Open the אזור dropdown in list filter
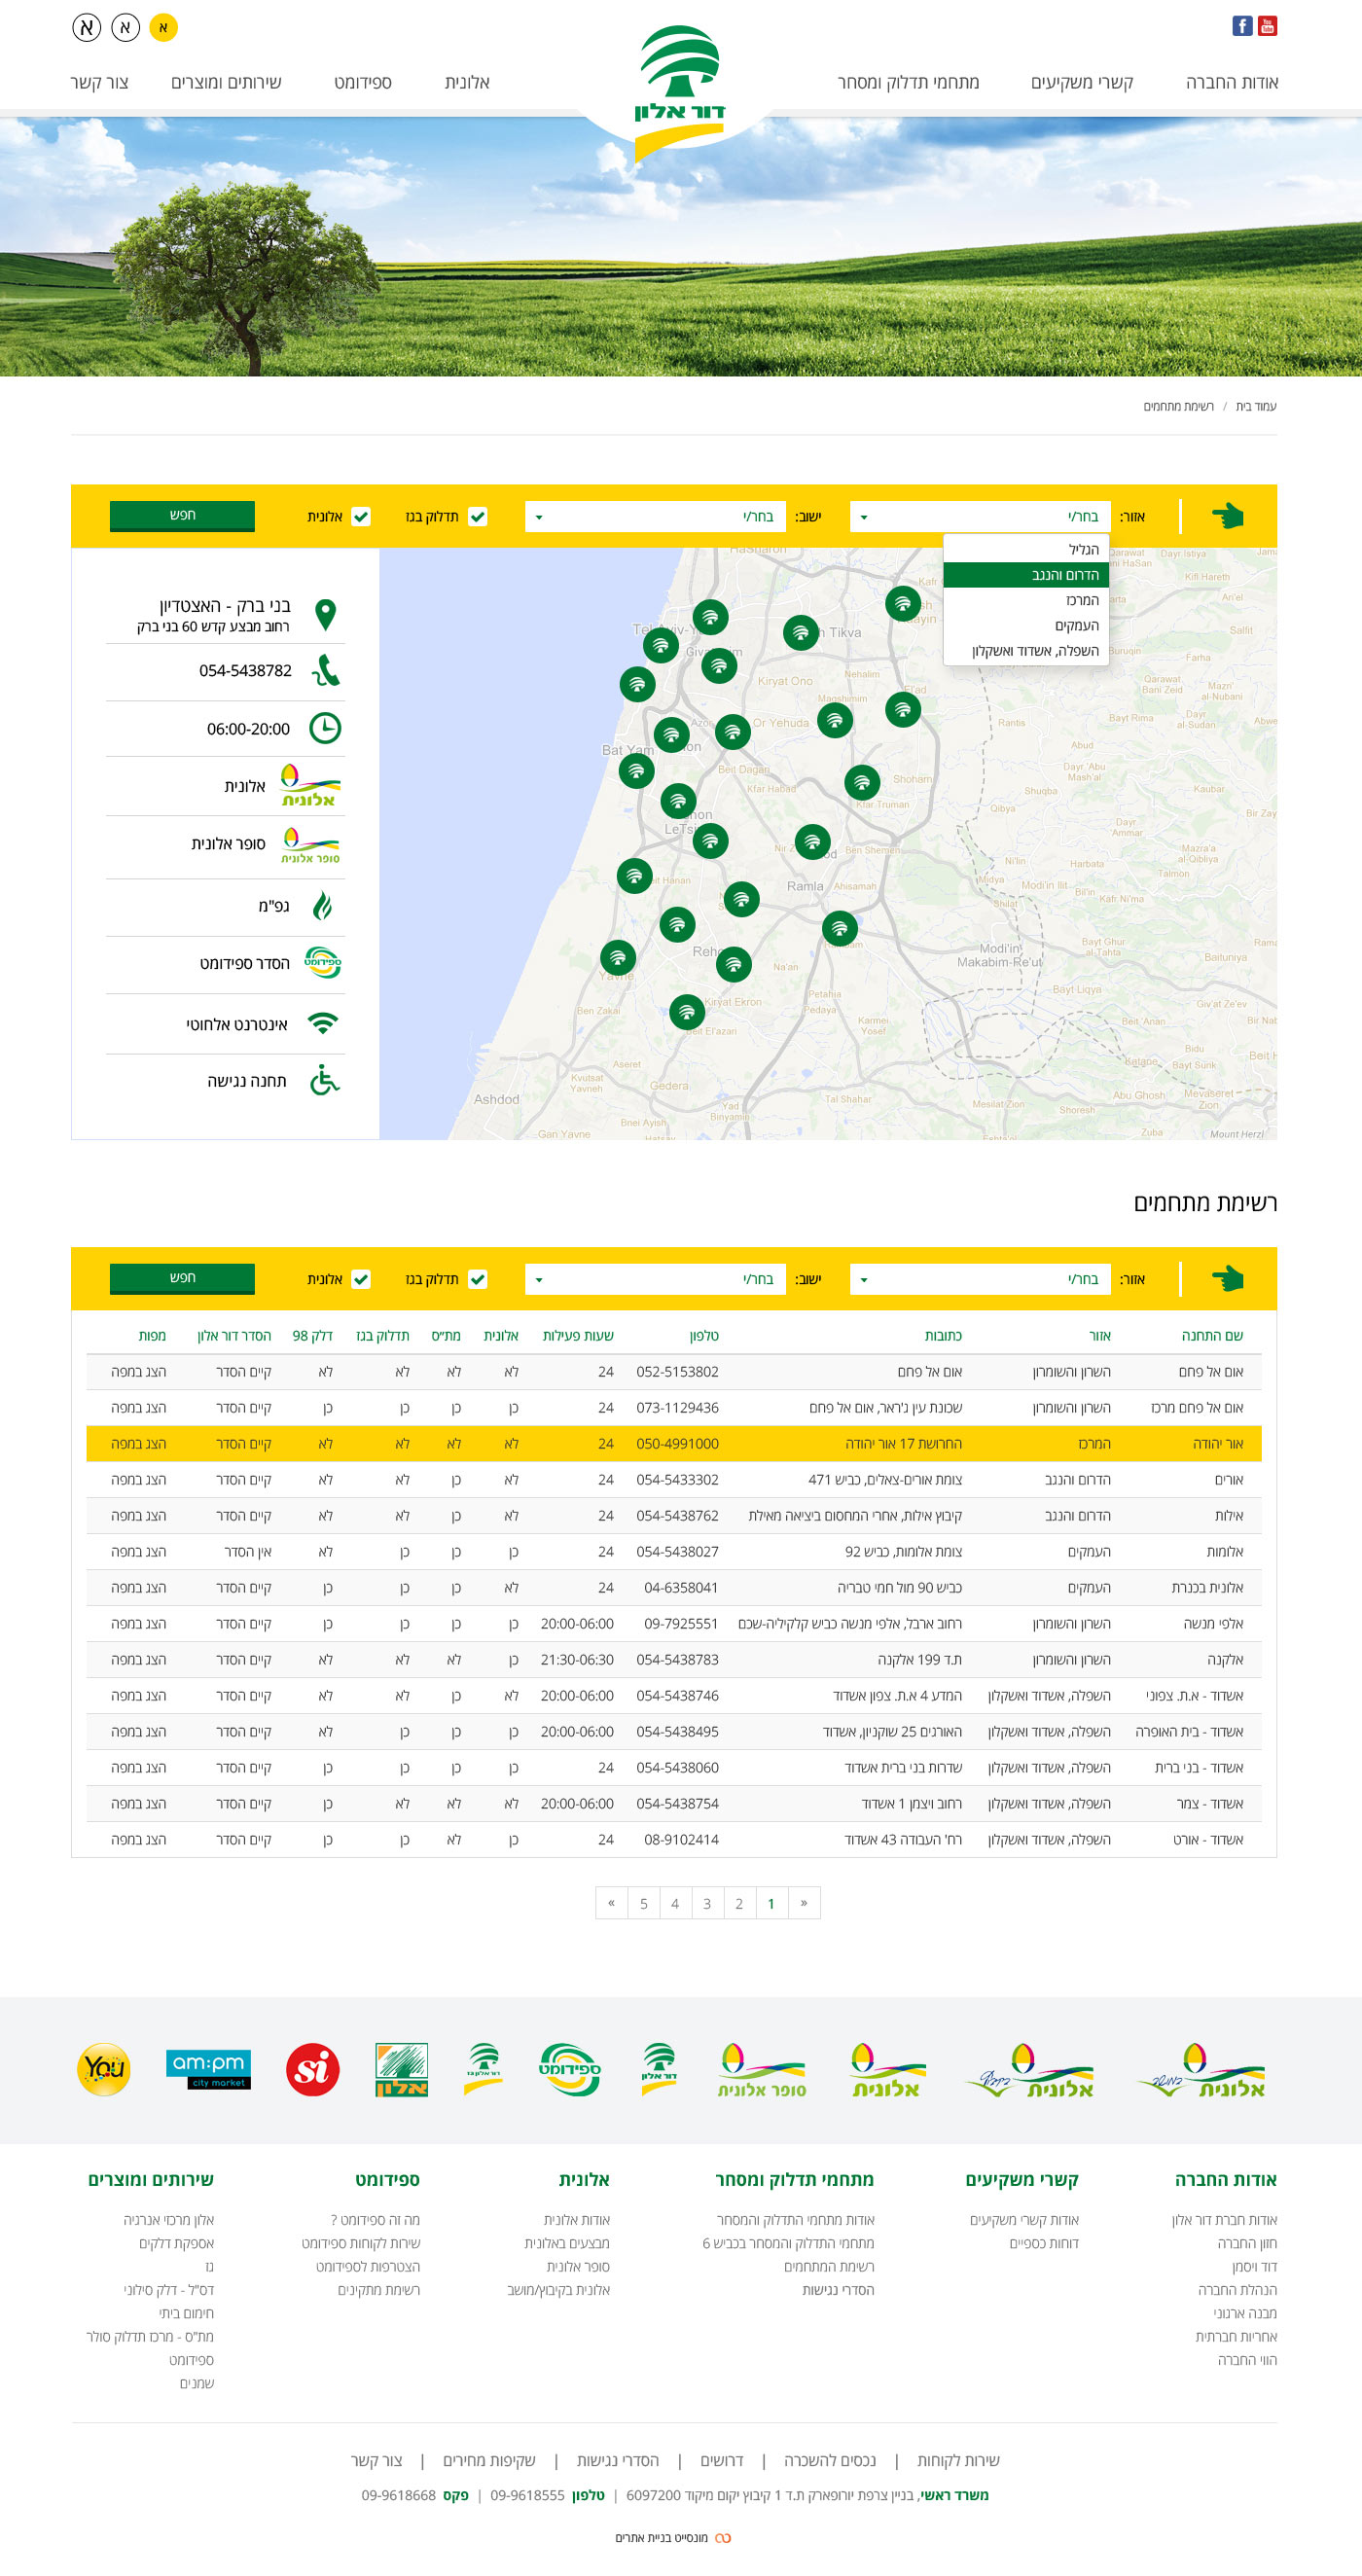The width and height of the screenshot is (1362, 2576). [980, 1279]
